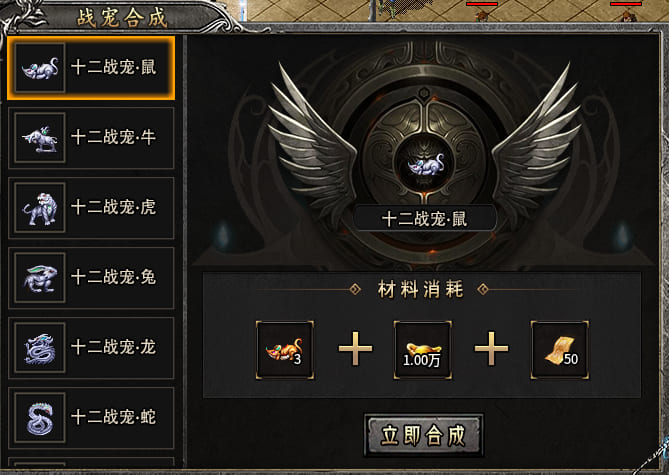The height and width of the screenshot is (475, 669).
Task: Select the snake pet icon
Action: pyautogui.click(x=40, y=418)
